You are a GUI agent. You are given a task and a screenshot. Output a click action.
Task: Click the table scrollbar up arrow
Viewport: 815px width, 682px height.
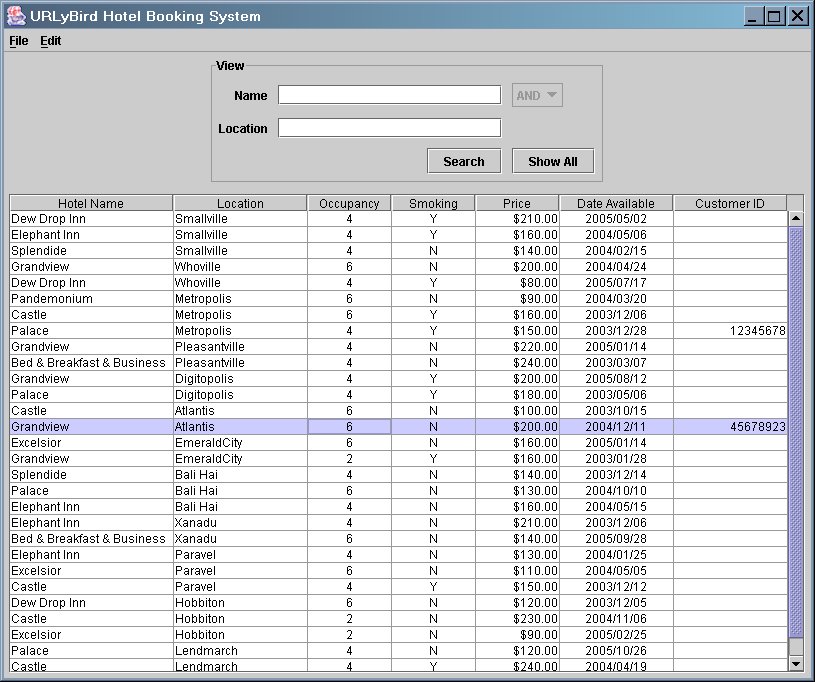pyautogui.click(x=796, y=219)
